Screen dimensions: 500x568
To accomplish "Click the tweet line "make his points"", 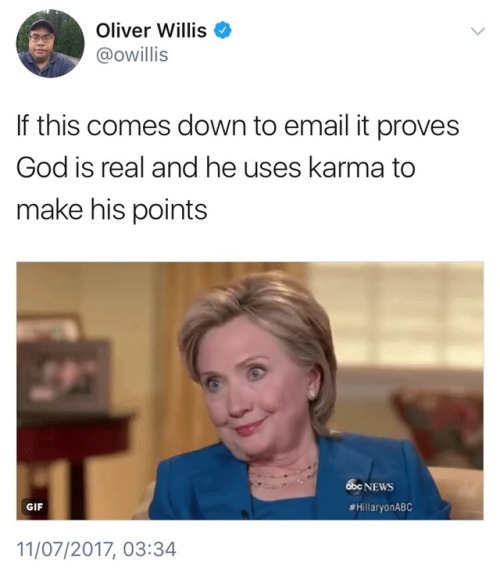I will point(112,210).
